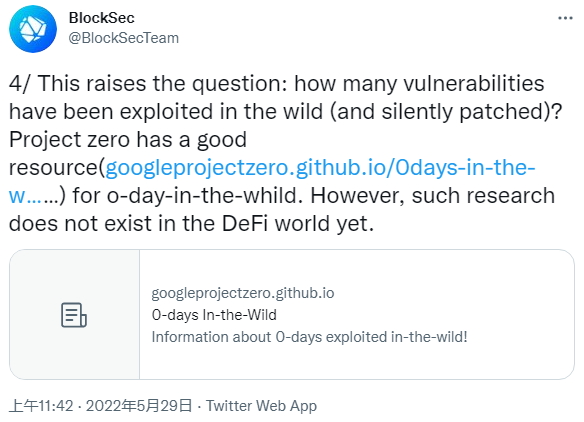Click the grey thumbnail area of the link card

point(74,315)
